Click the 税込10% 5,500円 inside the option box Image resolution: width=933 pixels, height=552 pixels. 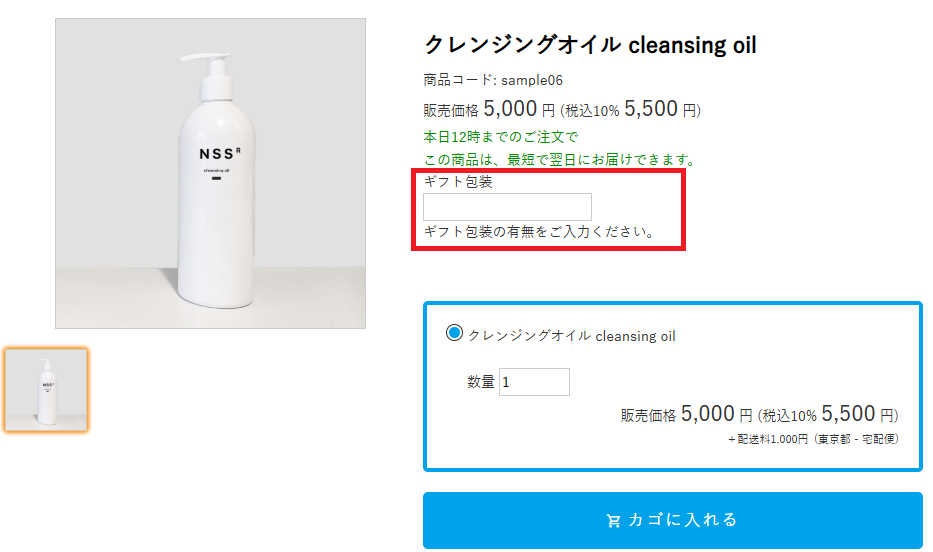[x=828, y=414]
